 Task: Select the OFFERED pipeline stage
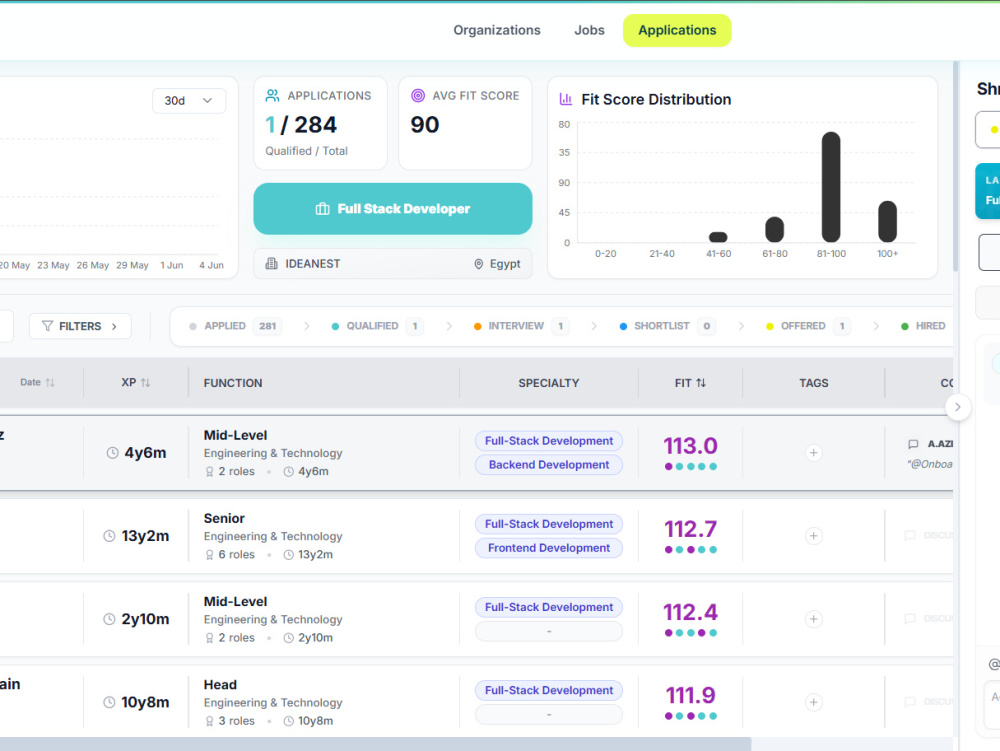(x=808, y=326)
